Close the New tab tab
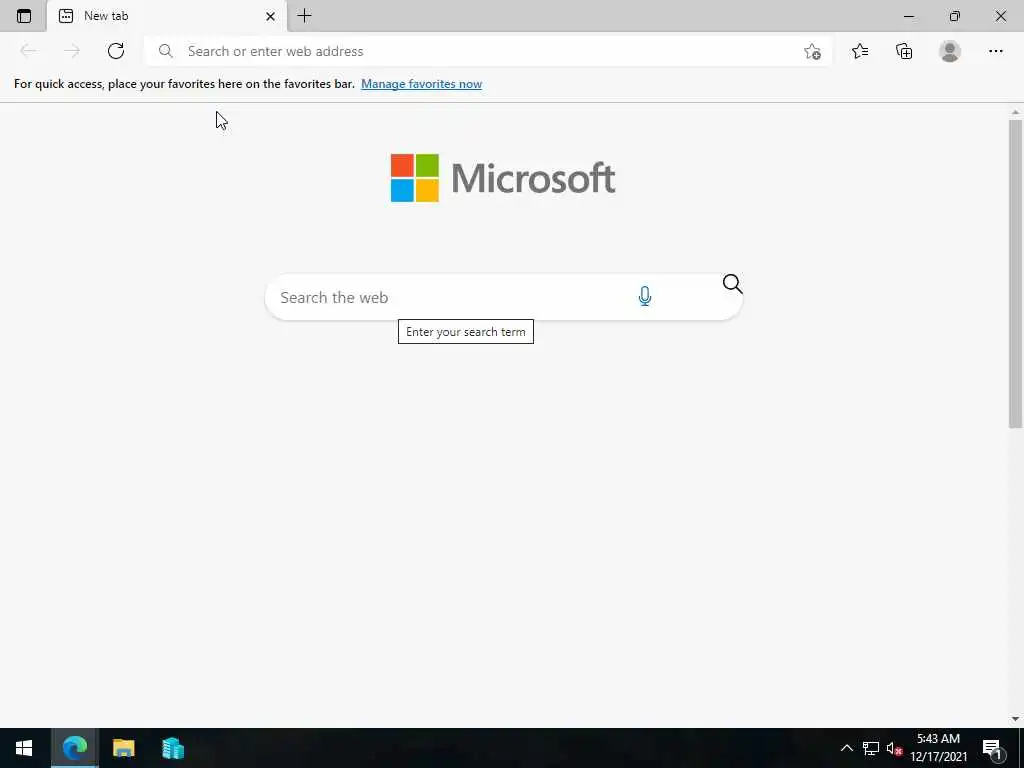The width and height of the screenshot is (1024, 768). click(x=270, y=16)
